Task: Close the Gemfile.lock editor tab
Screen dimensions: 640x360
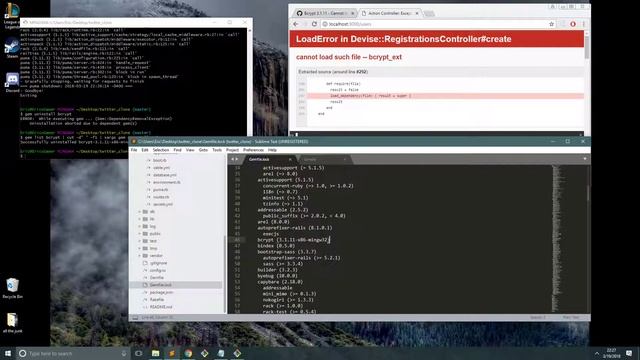Action: pos(290,159)
